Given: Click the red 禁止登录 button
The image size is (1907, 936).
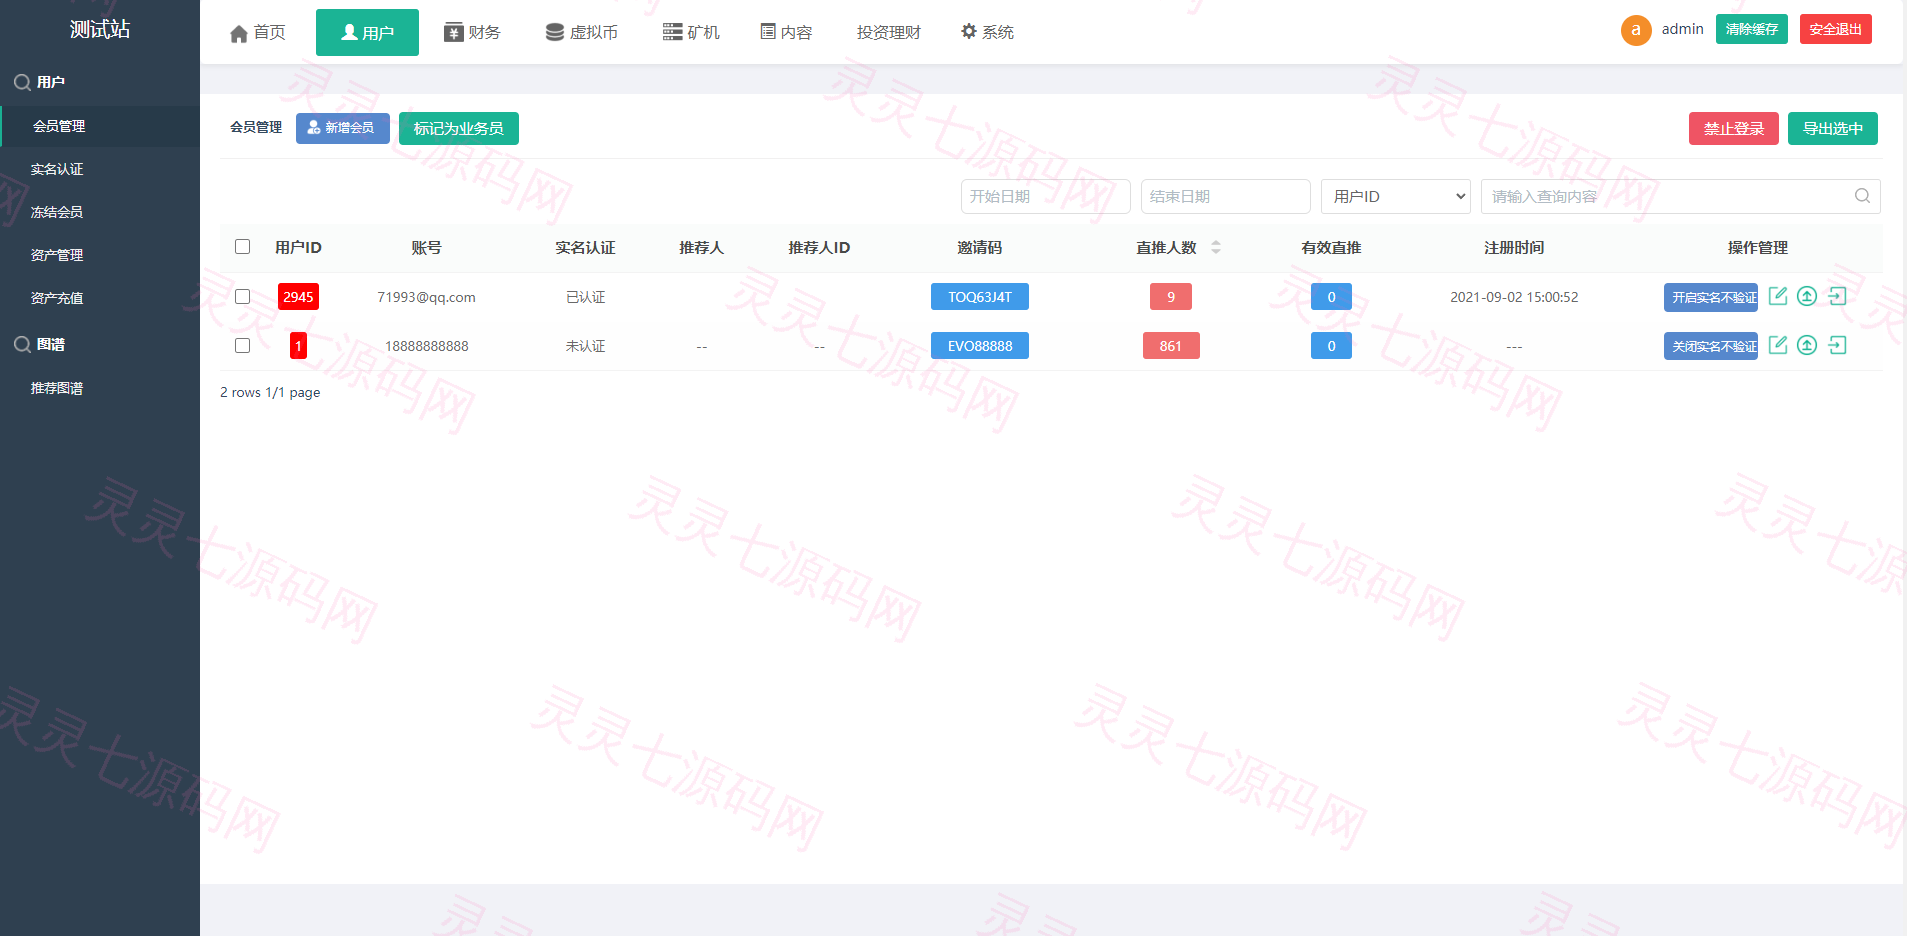Looking at the screenshot, I should [1734, 128].
